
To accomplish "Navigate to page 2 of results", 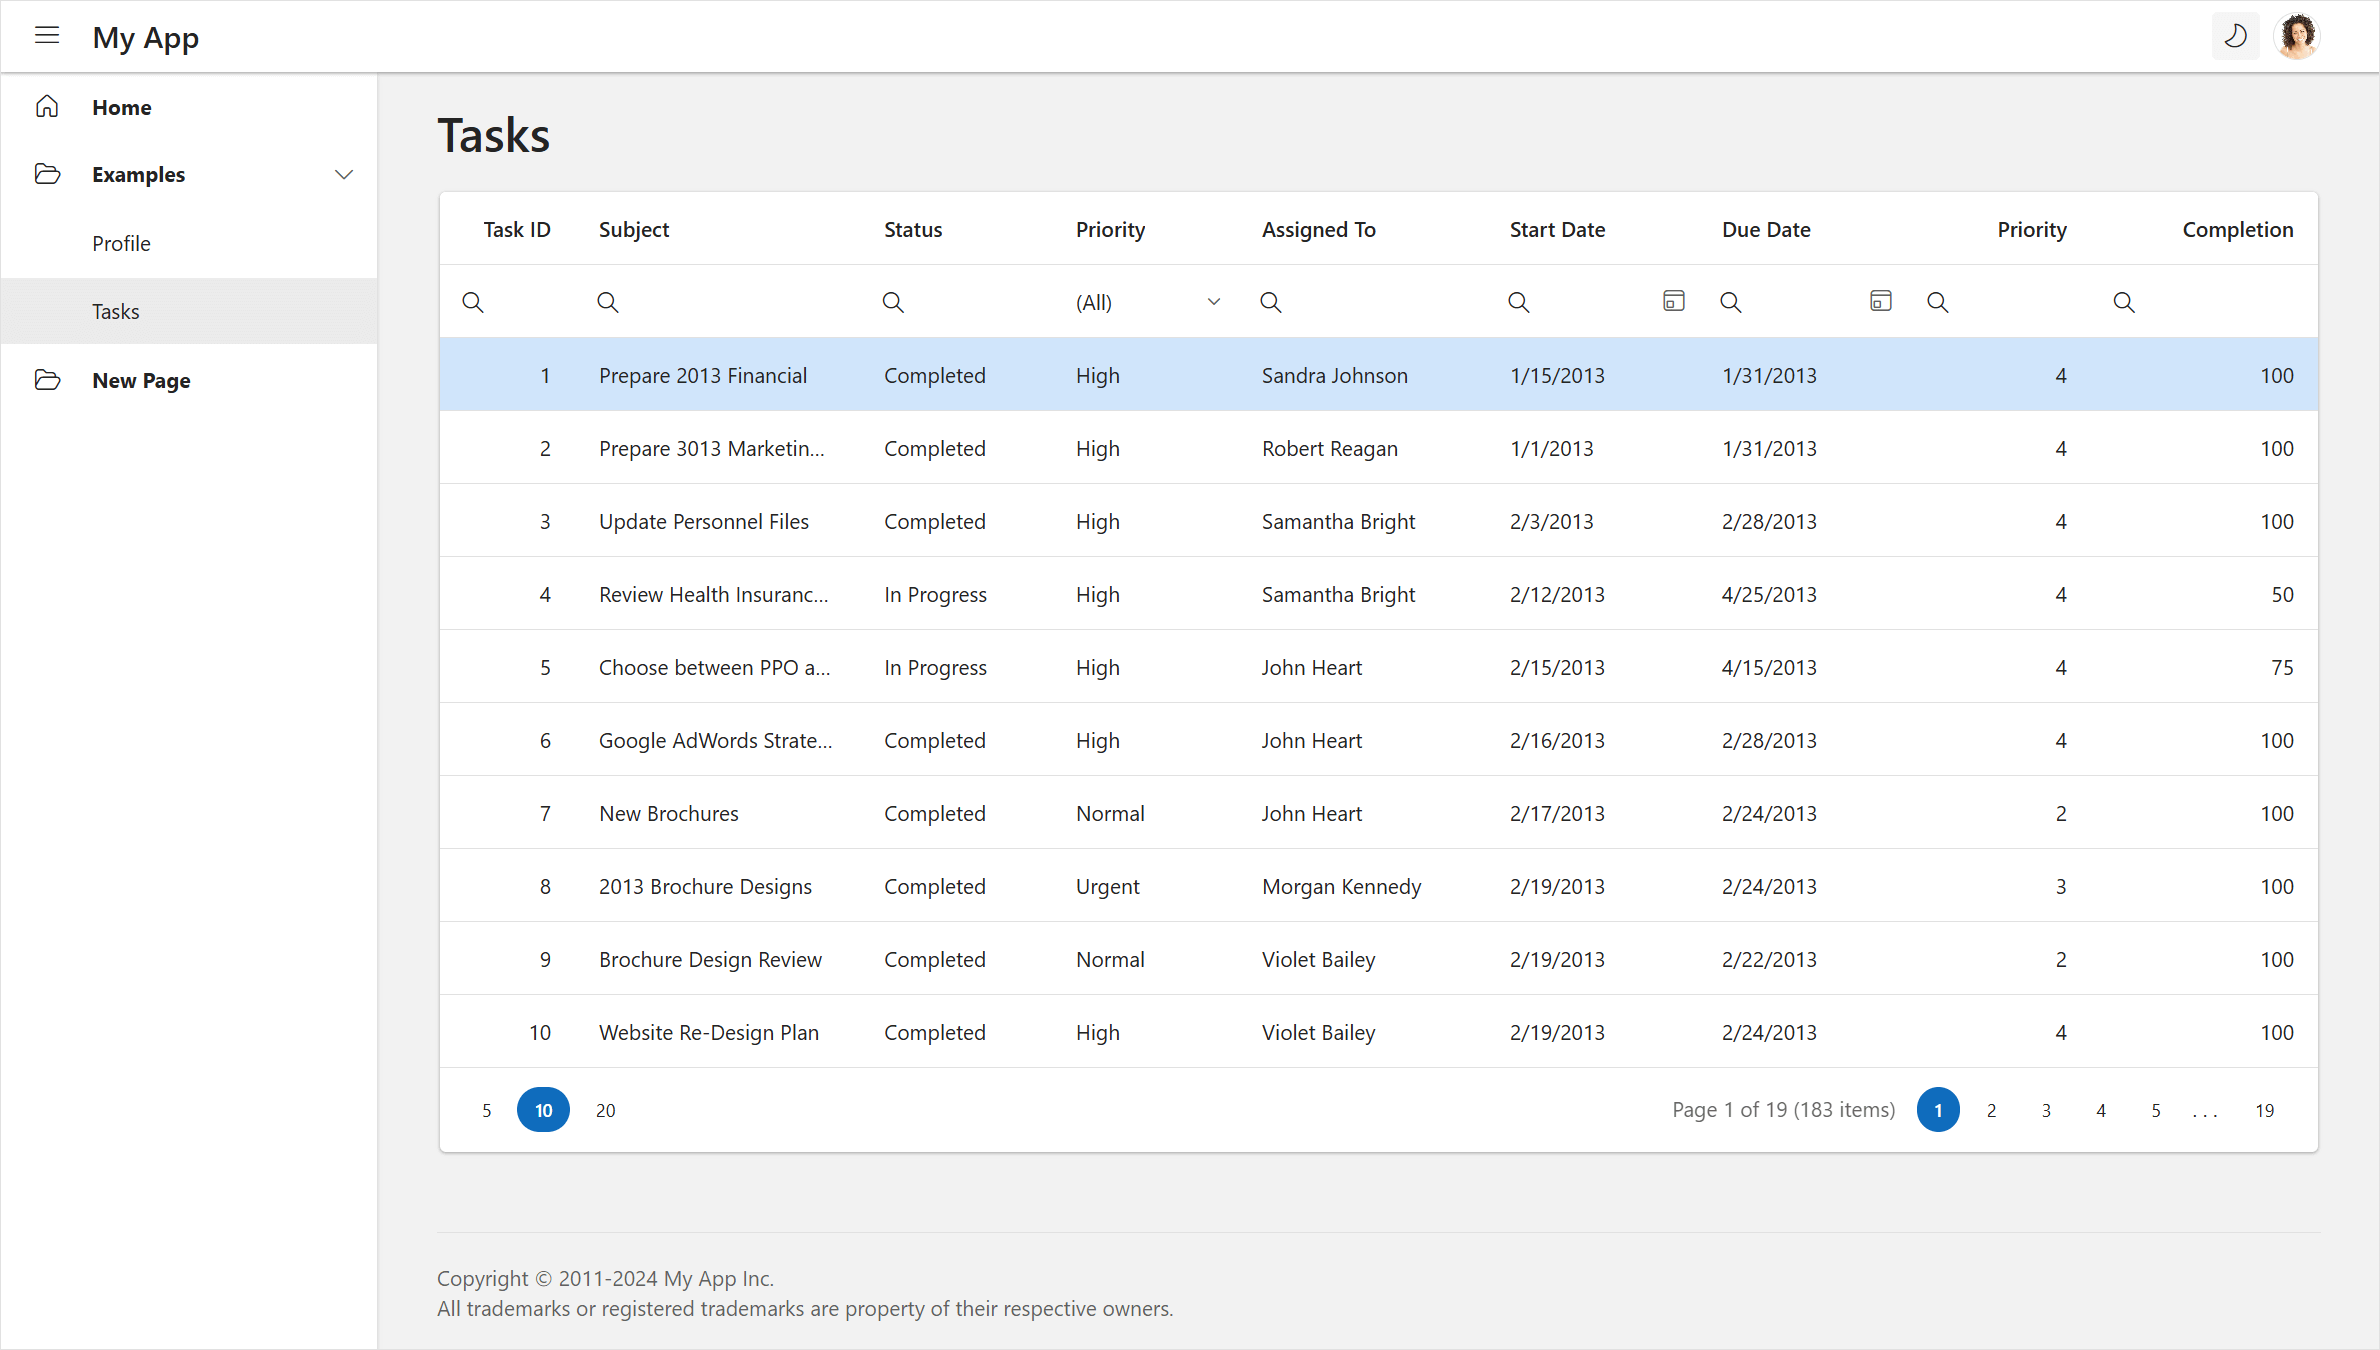I will 1993,1110.
